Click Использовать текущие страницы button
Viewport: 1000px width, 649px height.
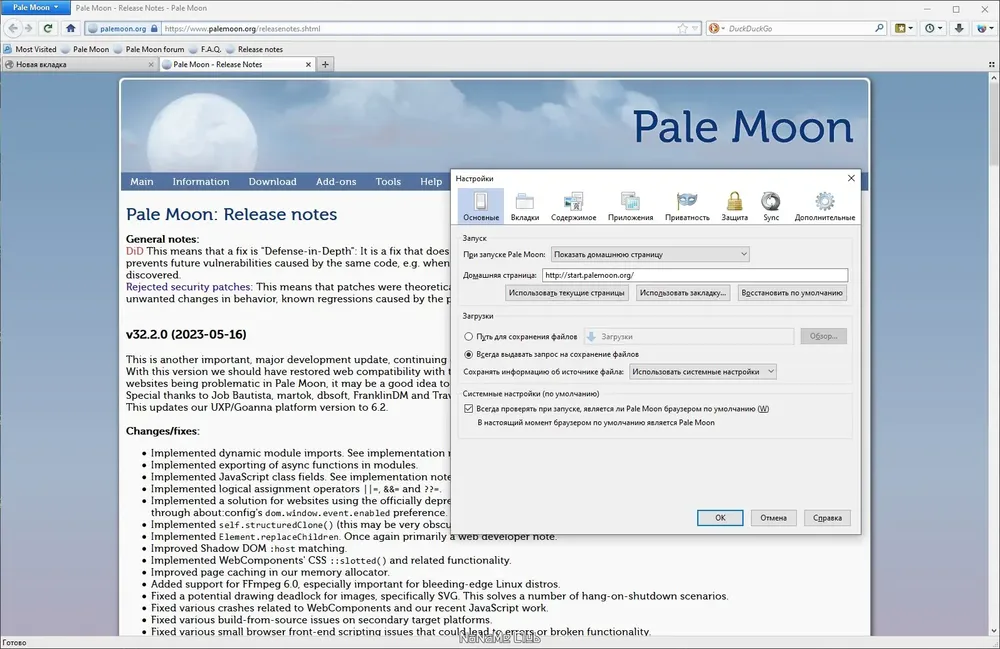pyautogui.click(x=566, y=293)
